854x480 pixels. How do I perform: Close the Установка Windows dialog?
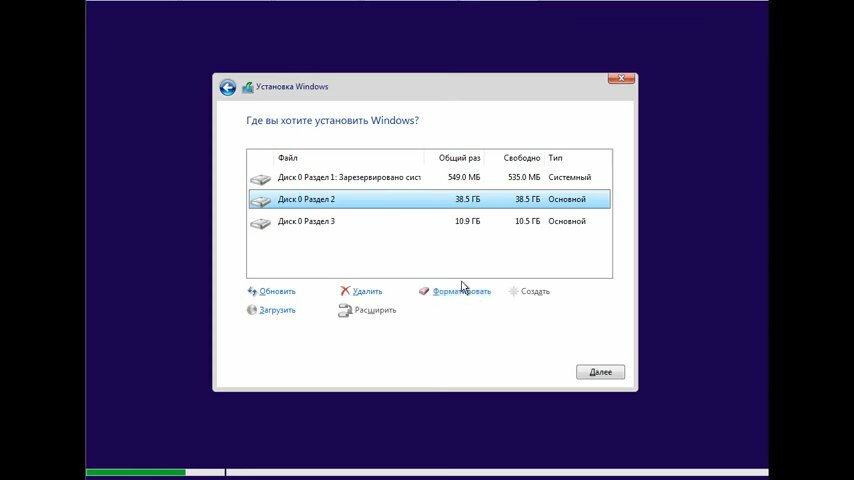[621, 78]
